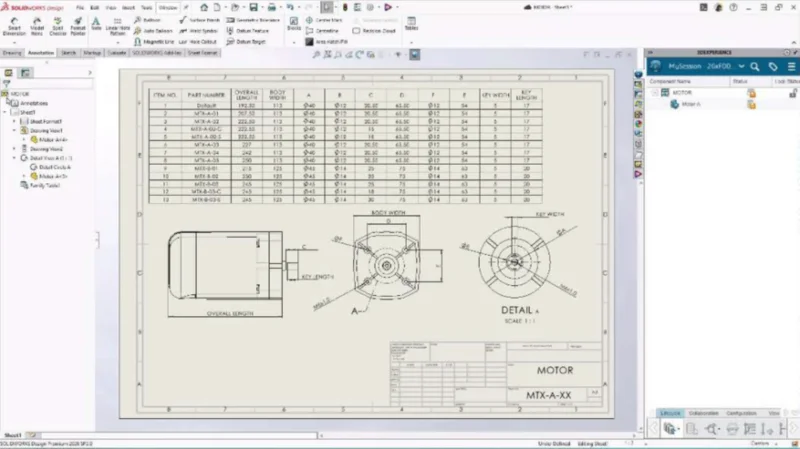
Task: Open the MySession dropdown arrow
Action: click(x=741, y=67)
